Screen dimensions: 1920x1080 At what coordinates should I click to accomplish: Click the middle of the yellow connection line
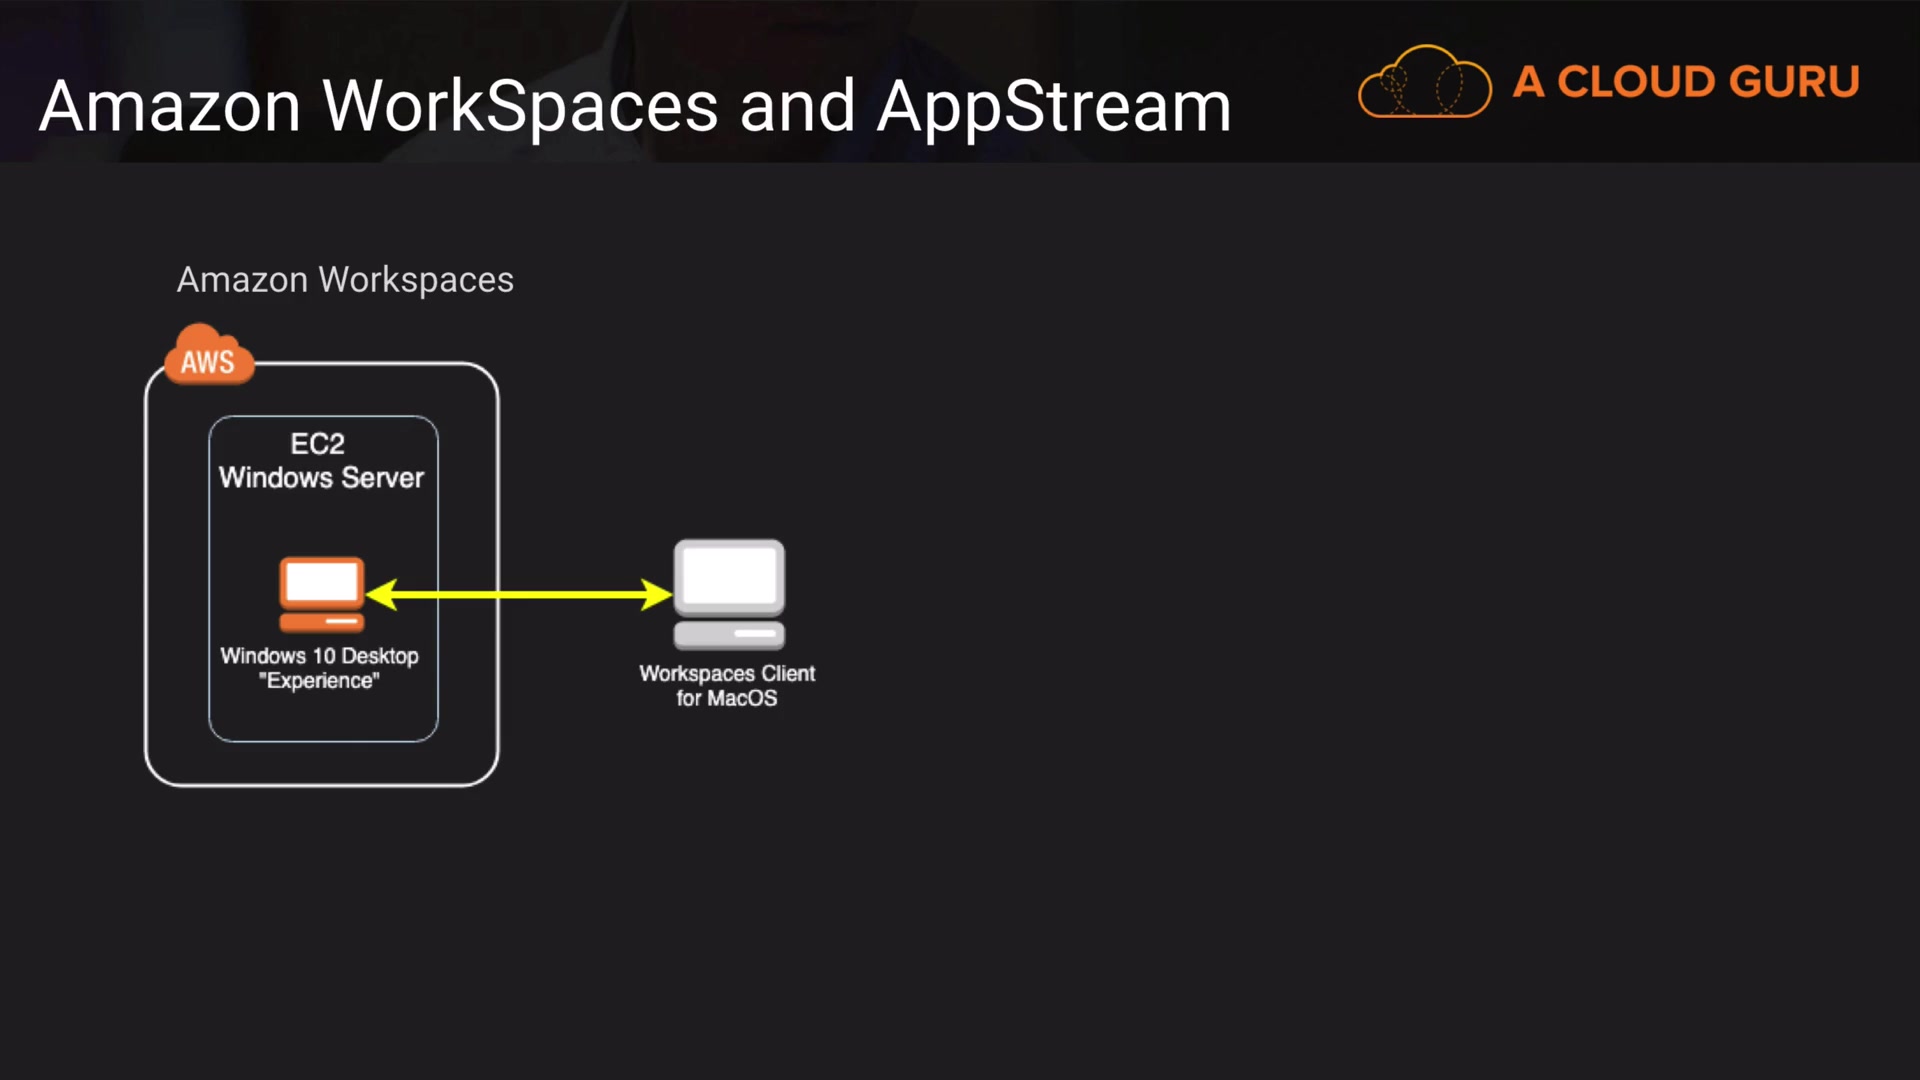point(520,595)
